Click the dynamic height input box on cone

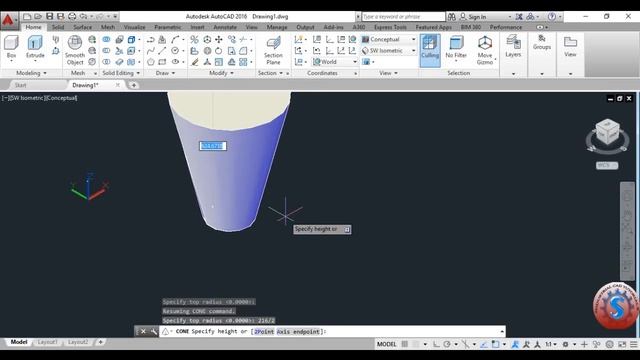click(x=213, y=146)
